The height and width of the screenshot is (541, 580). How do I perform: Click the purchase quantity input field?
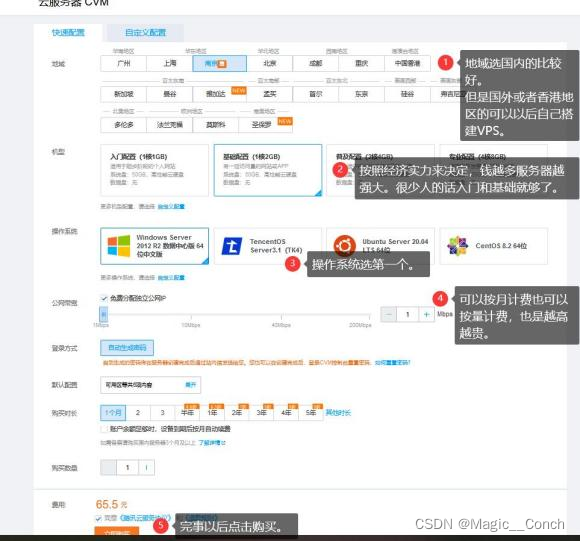coord(128,468)
